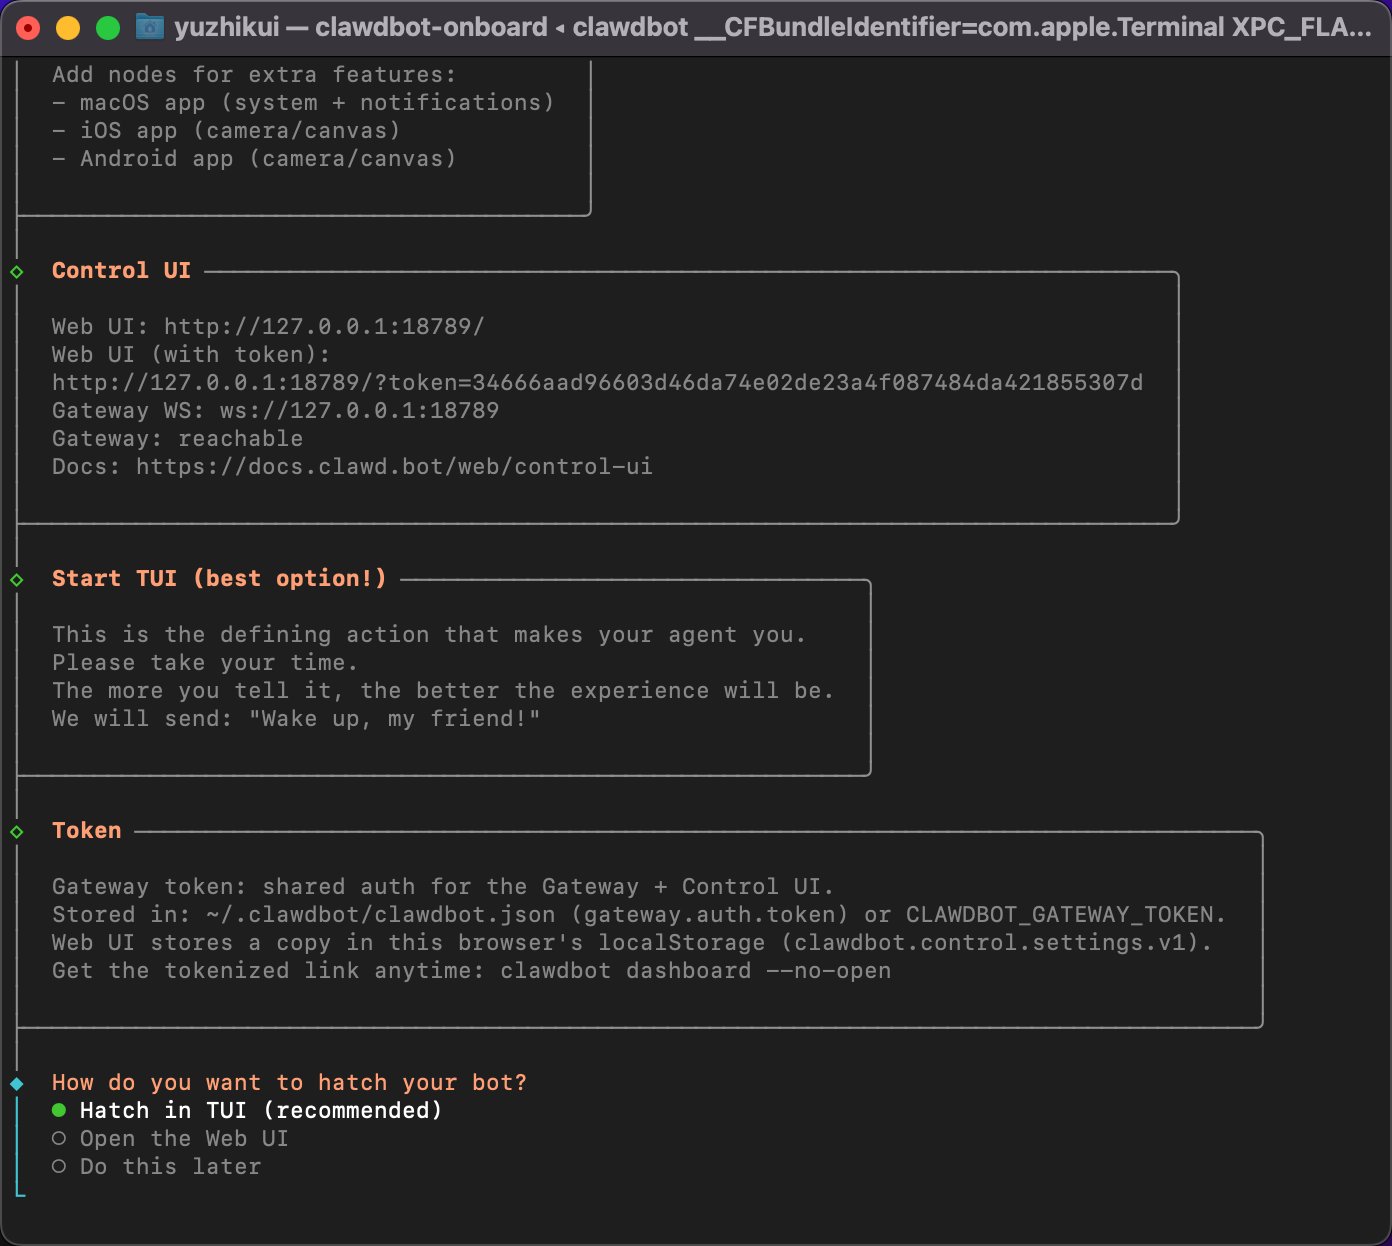This screenshot has width=1392, height=1246.
Task: Minimize the Terminal window with yellow button
Action: point(68,28)
